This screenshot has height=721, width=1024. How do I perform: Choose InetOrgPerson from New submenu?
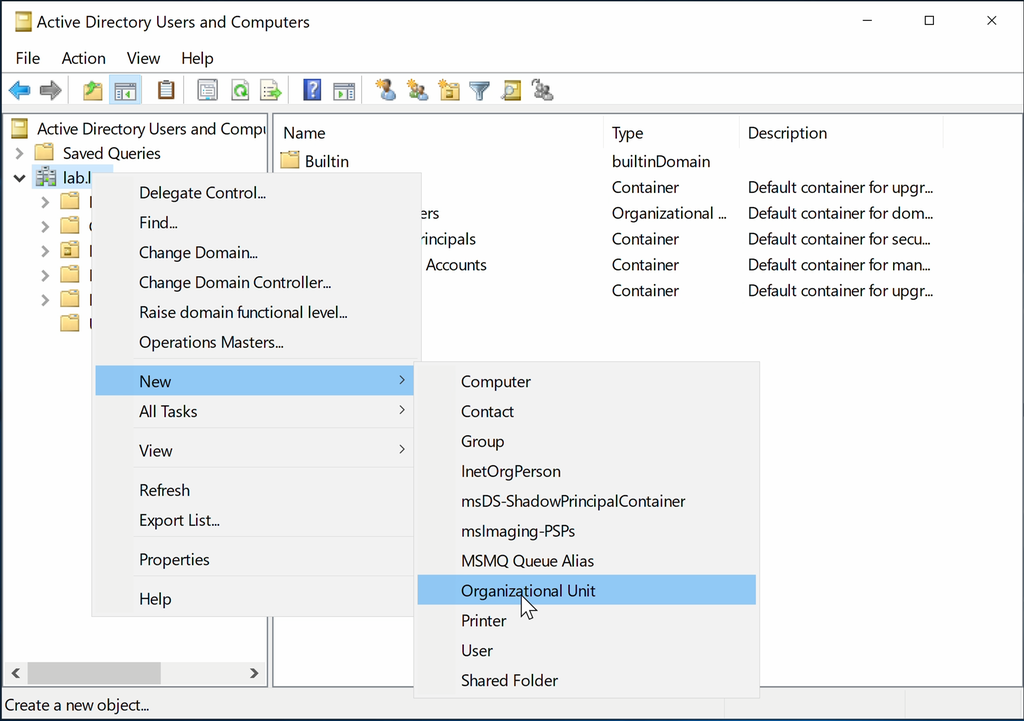click(x=511, y=472)
